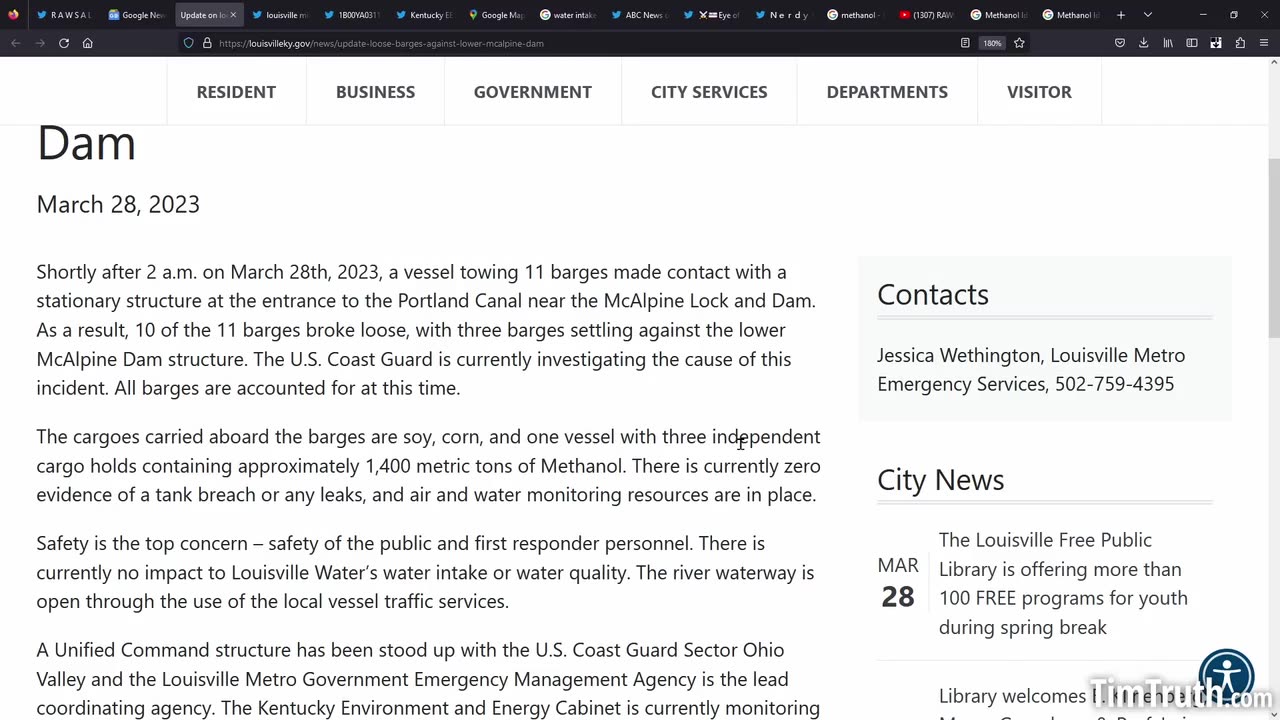Viewport: 1280px width, 720px height.
Task: Click the page vertical scrollbar thumb
Action: (1273, 248)
